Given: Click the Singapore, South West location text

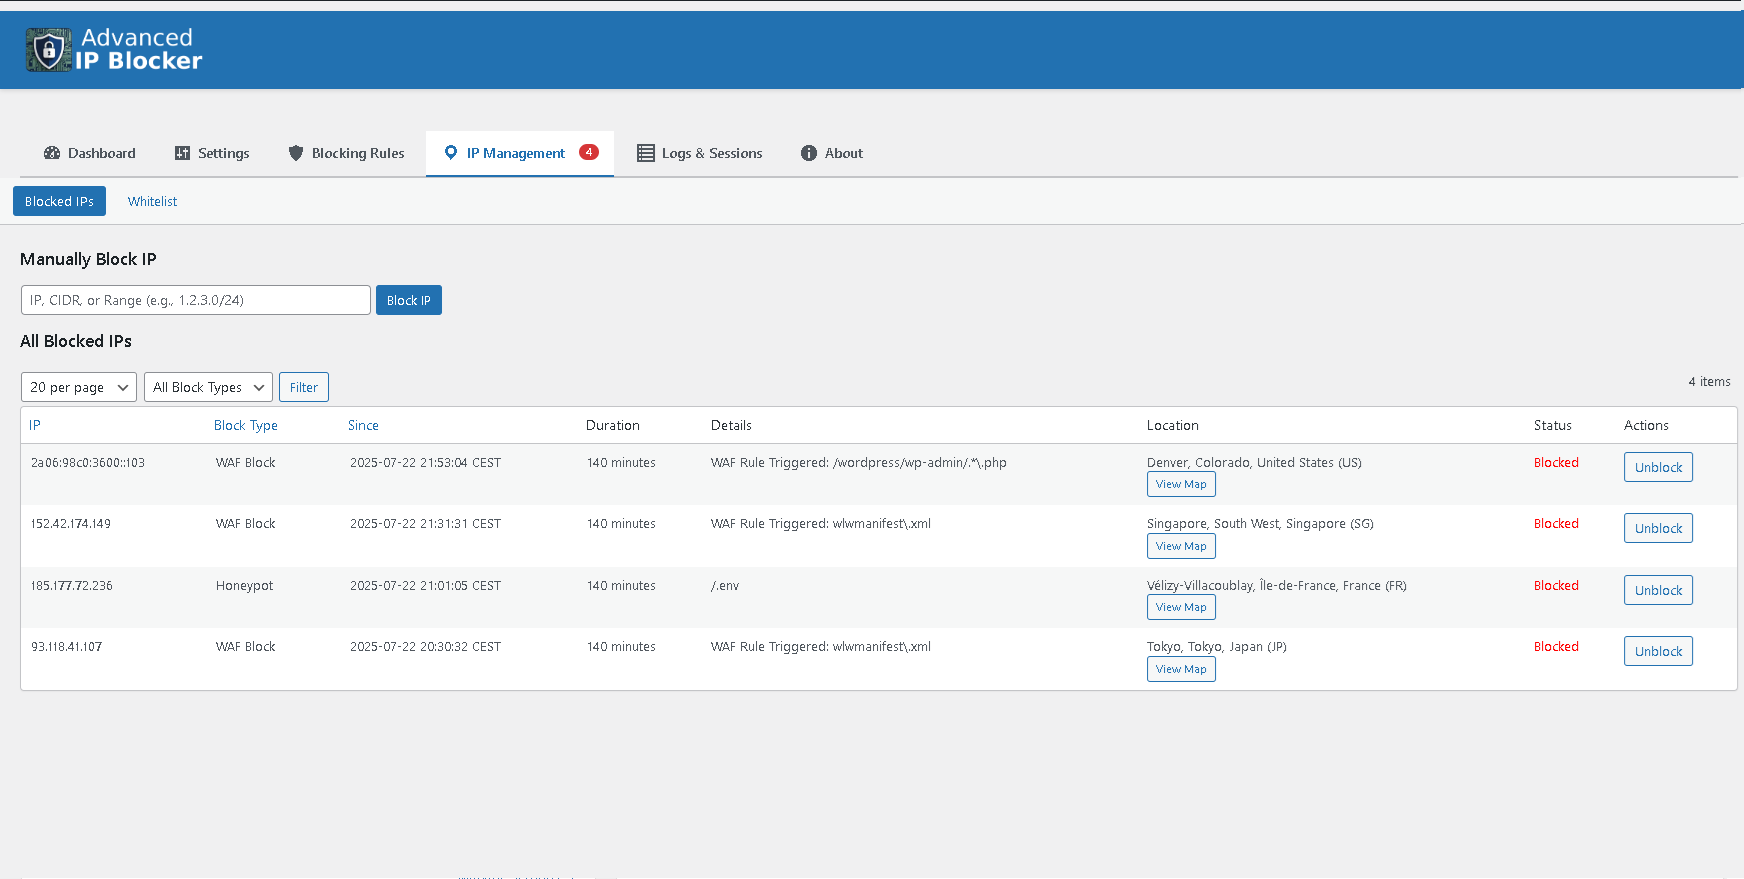Looking at the screenshot, I should tap(1260, 524).
